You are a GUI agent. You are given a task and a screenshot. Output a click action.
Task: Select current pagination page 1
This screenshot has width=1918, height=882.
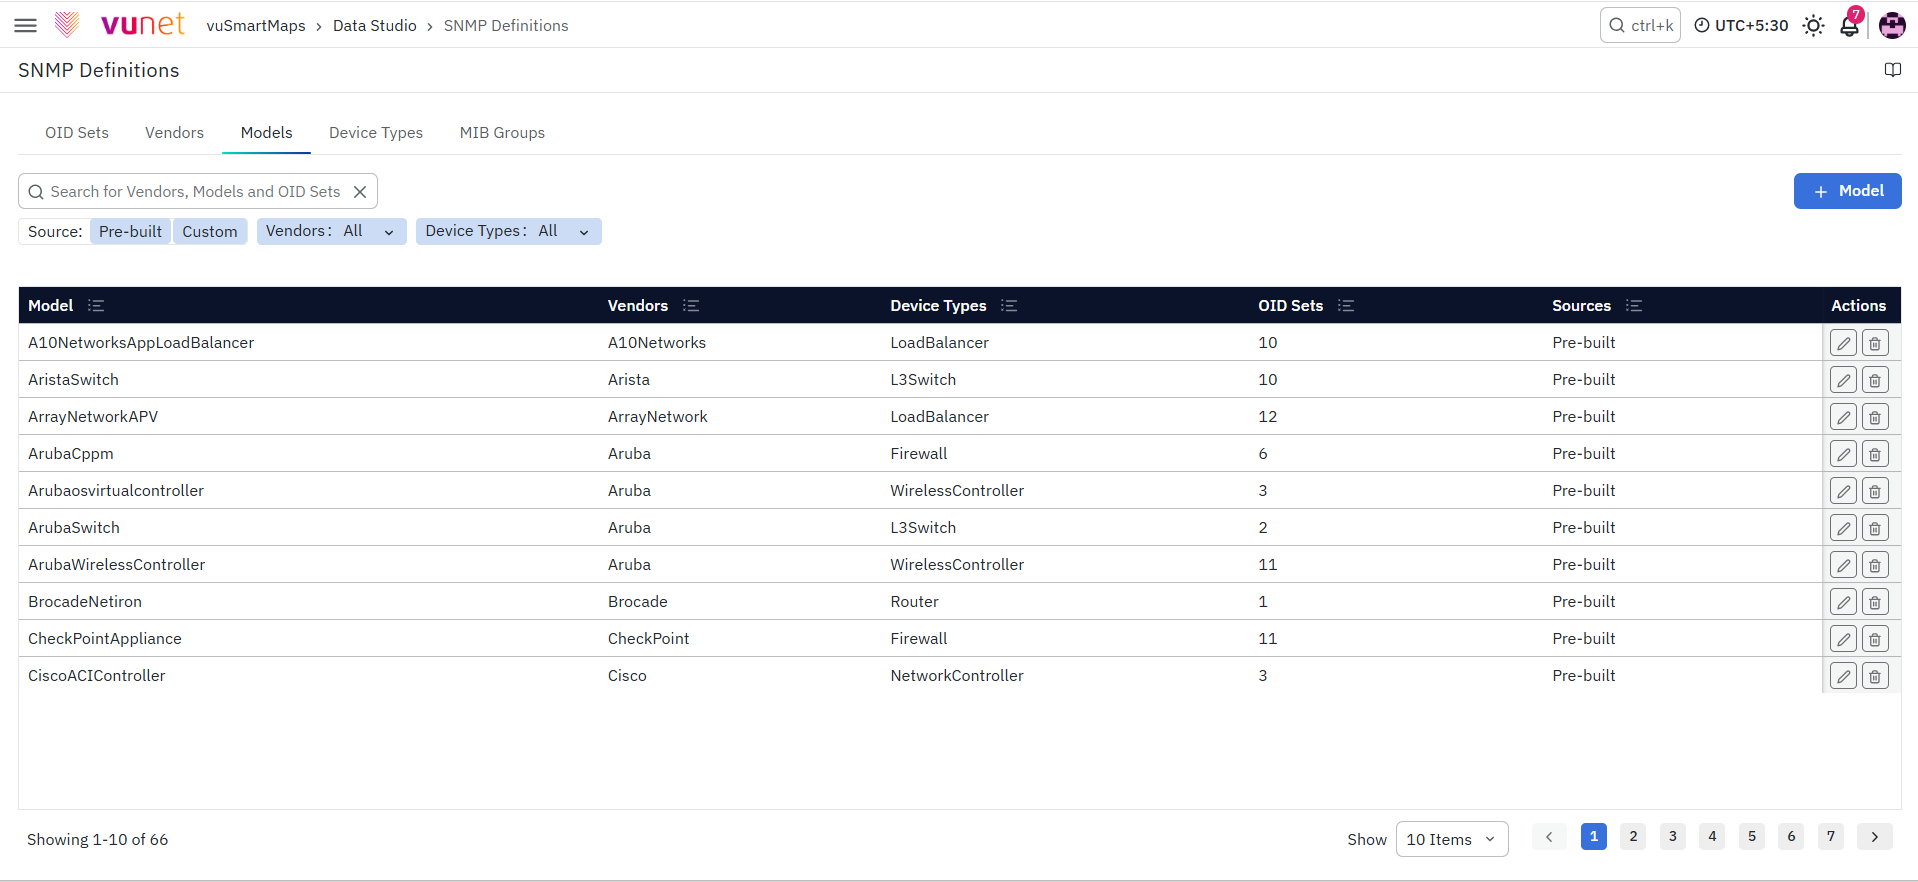pos(1594,837)
